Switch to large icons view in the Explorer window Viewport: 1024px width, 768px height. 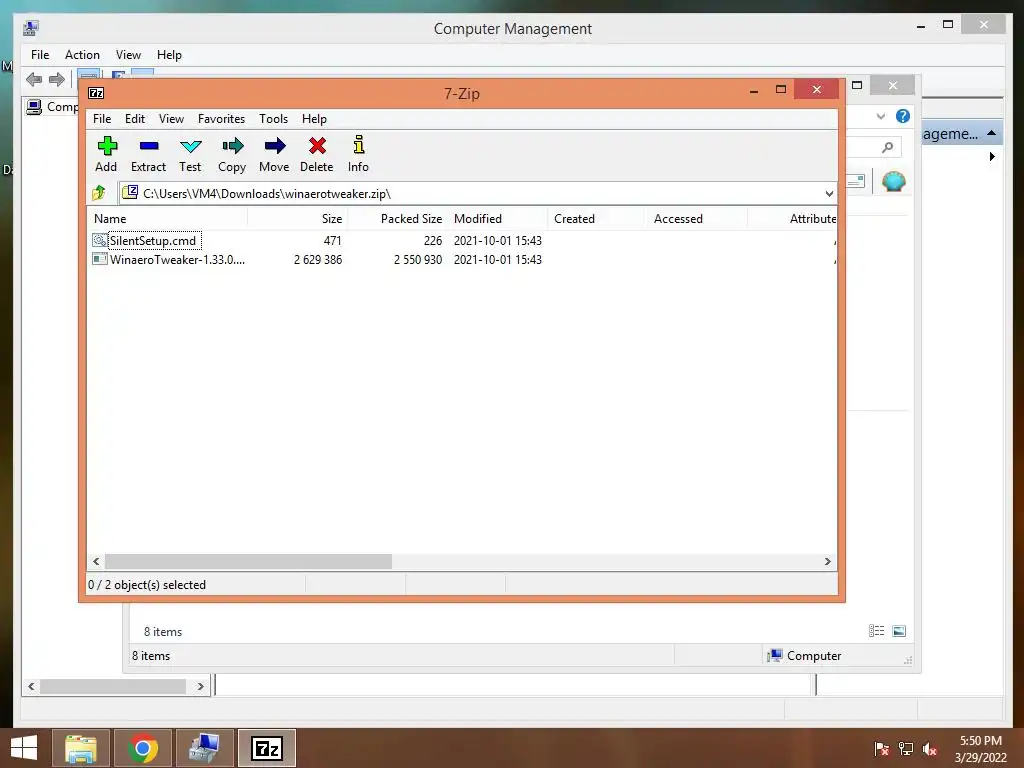point(899,631)
